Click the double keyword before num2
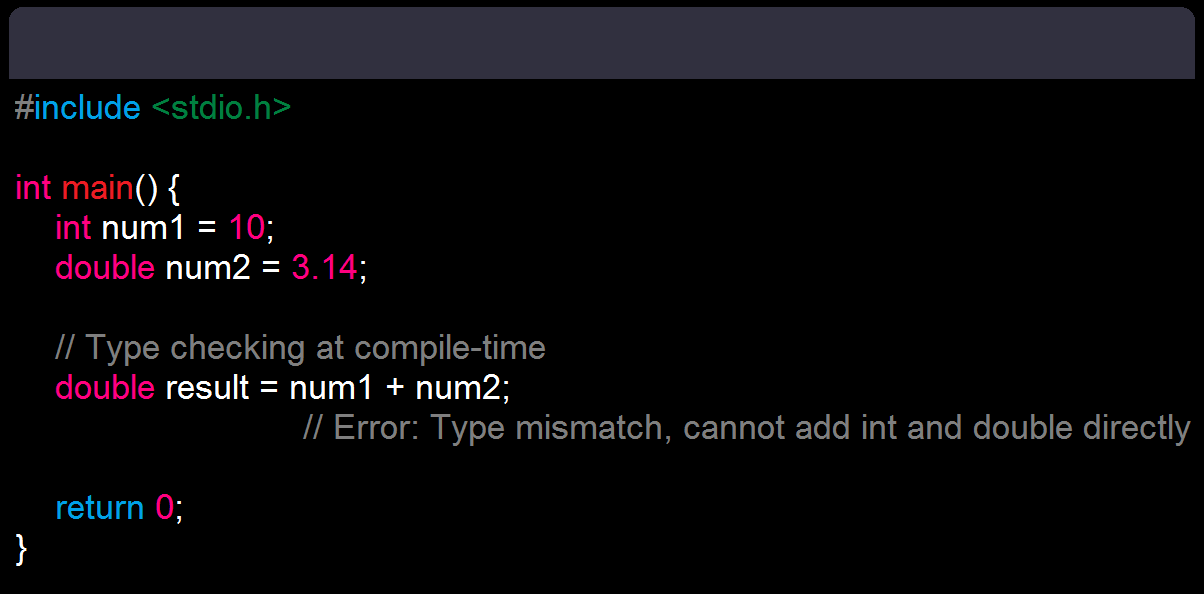 click(x=105, y=267)
